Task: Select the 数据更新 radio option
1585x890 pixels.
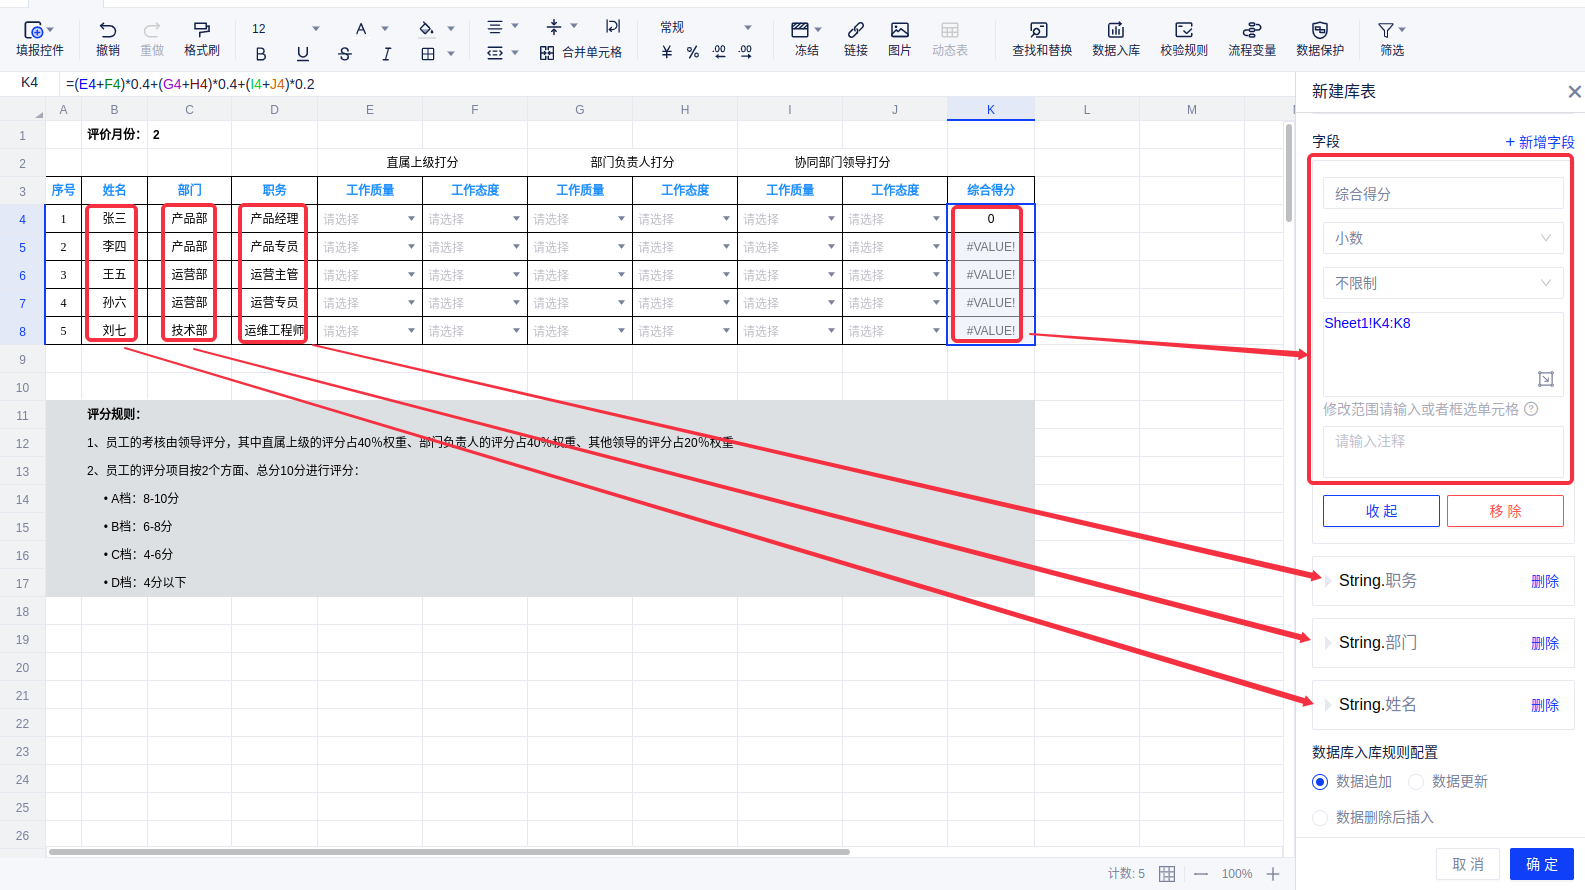Action: [1416, 782]
